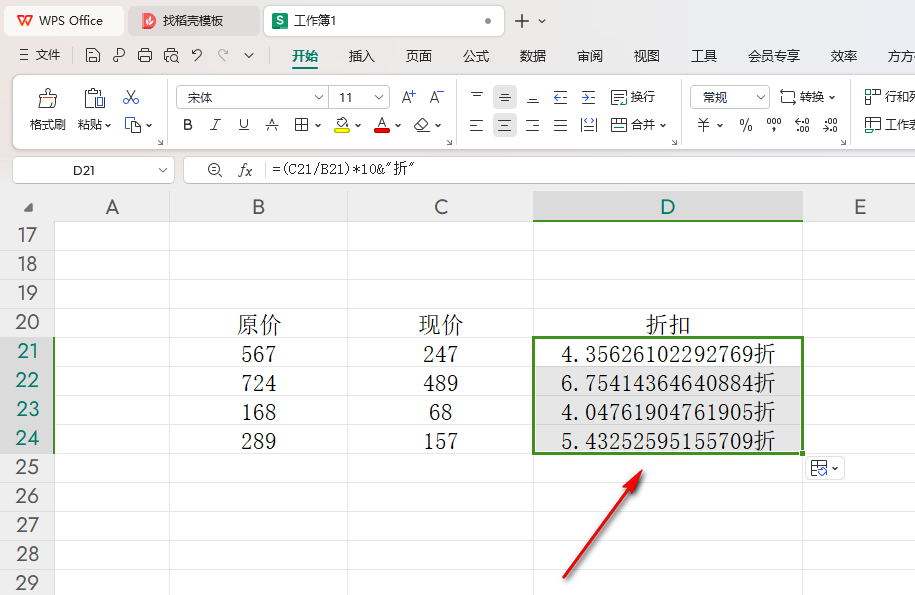
Task: Click the Justify alignment icon
Action: [x=560, y=125]
